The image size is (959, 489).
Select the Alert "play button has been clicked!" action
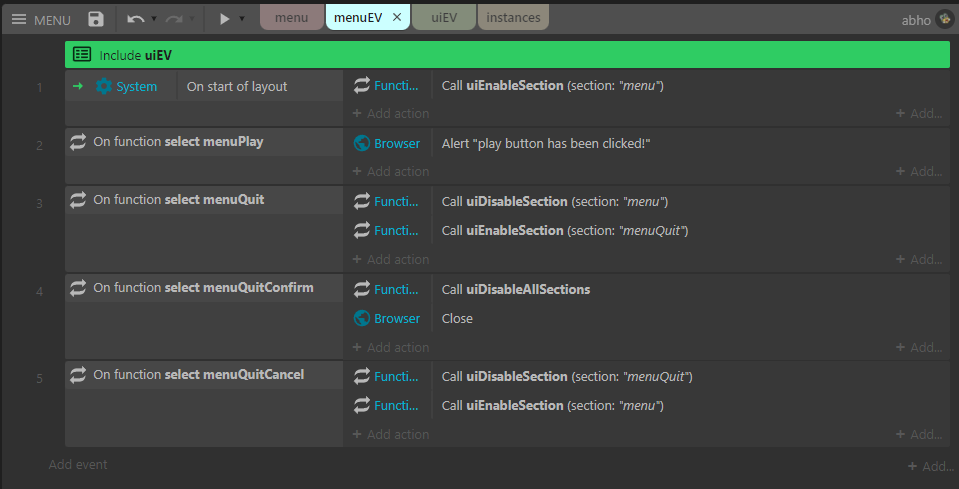pyautogui.click(x=546, y=143)
